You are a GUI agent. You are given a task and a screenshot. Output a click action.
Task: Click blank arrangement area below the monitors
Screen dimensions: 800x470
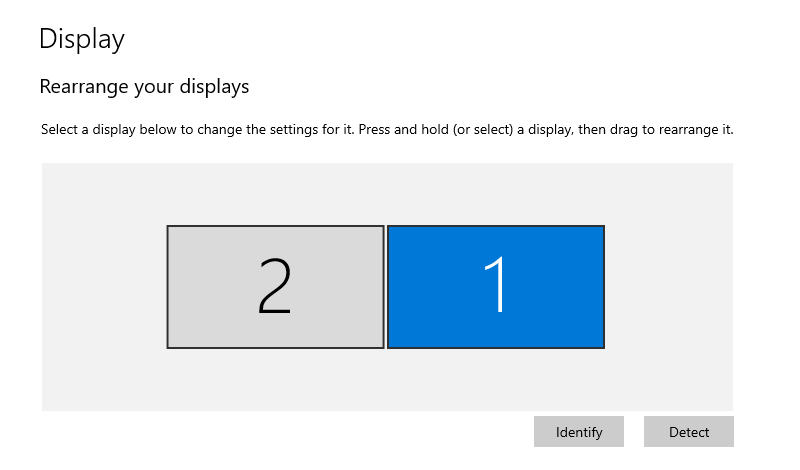coord(387,380)
